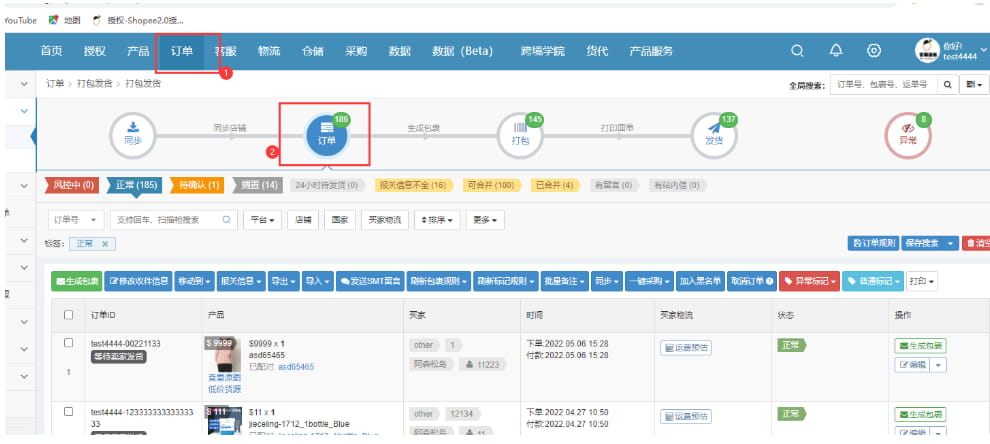Viewport: 990px width, 444px height.
Task: Open the arrow beside 保存搜索
Action: pos(949,244)
